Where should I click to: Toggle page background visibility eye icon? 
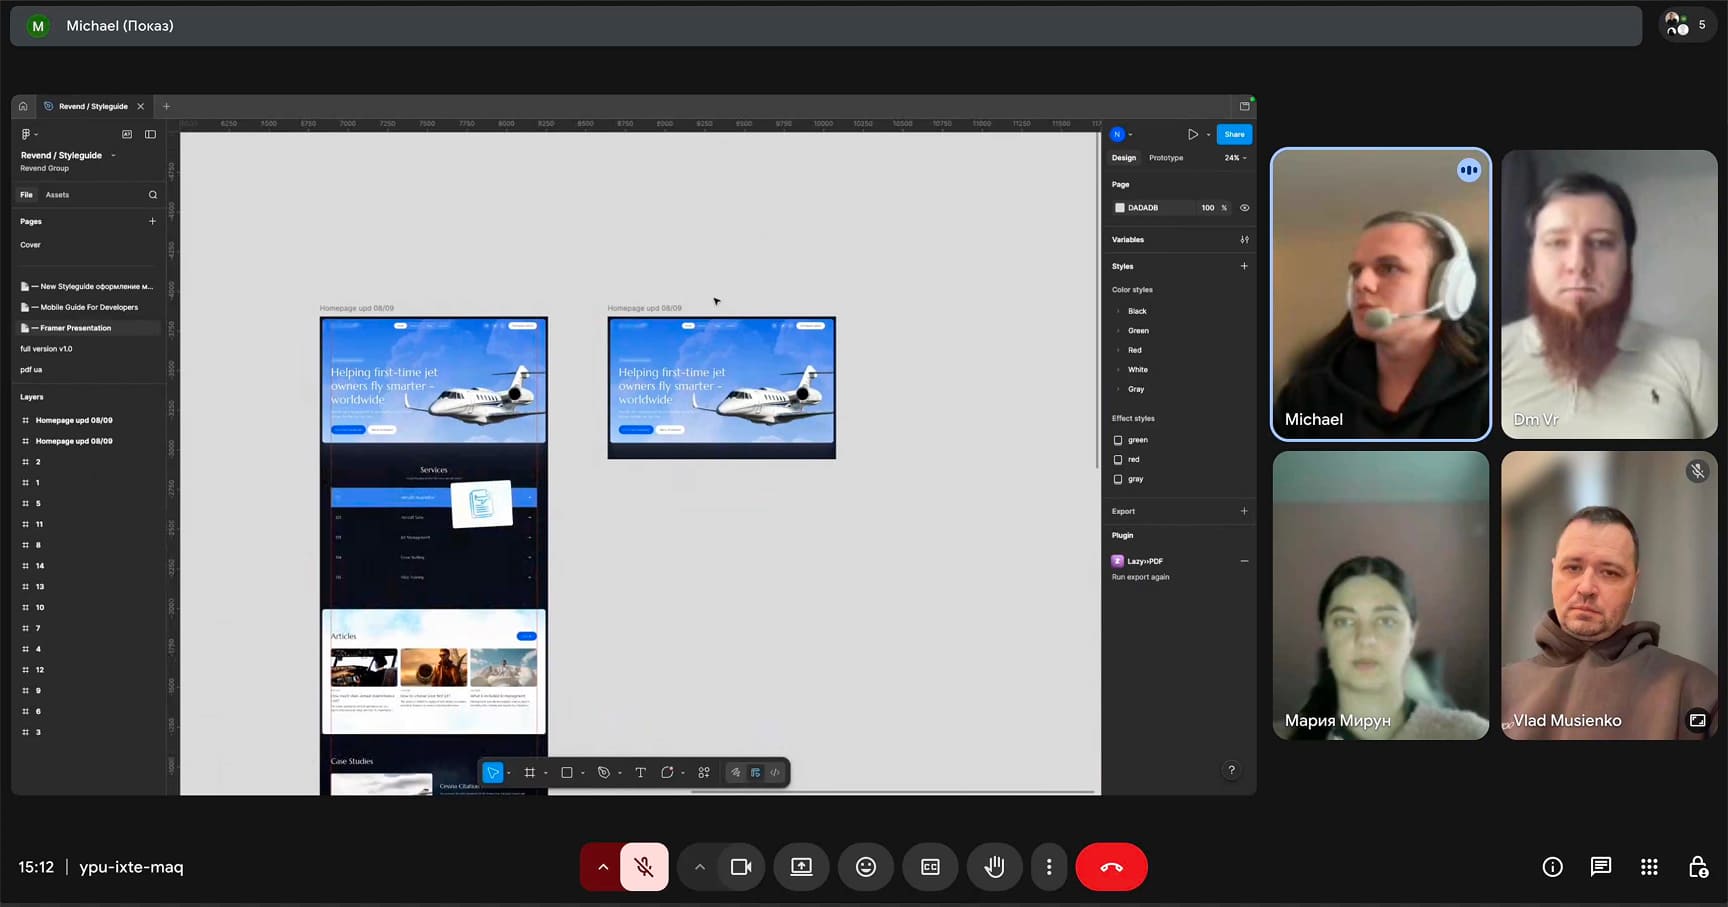coord(1244,208)
